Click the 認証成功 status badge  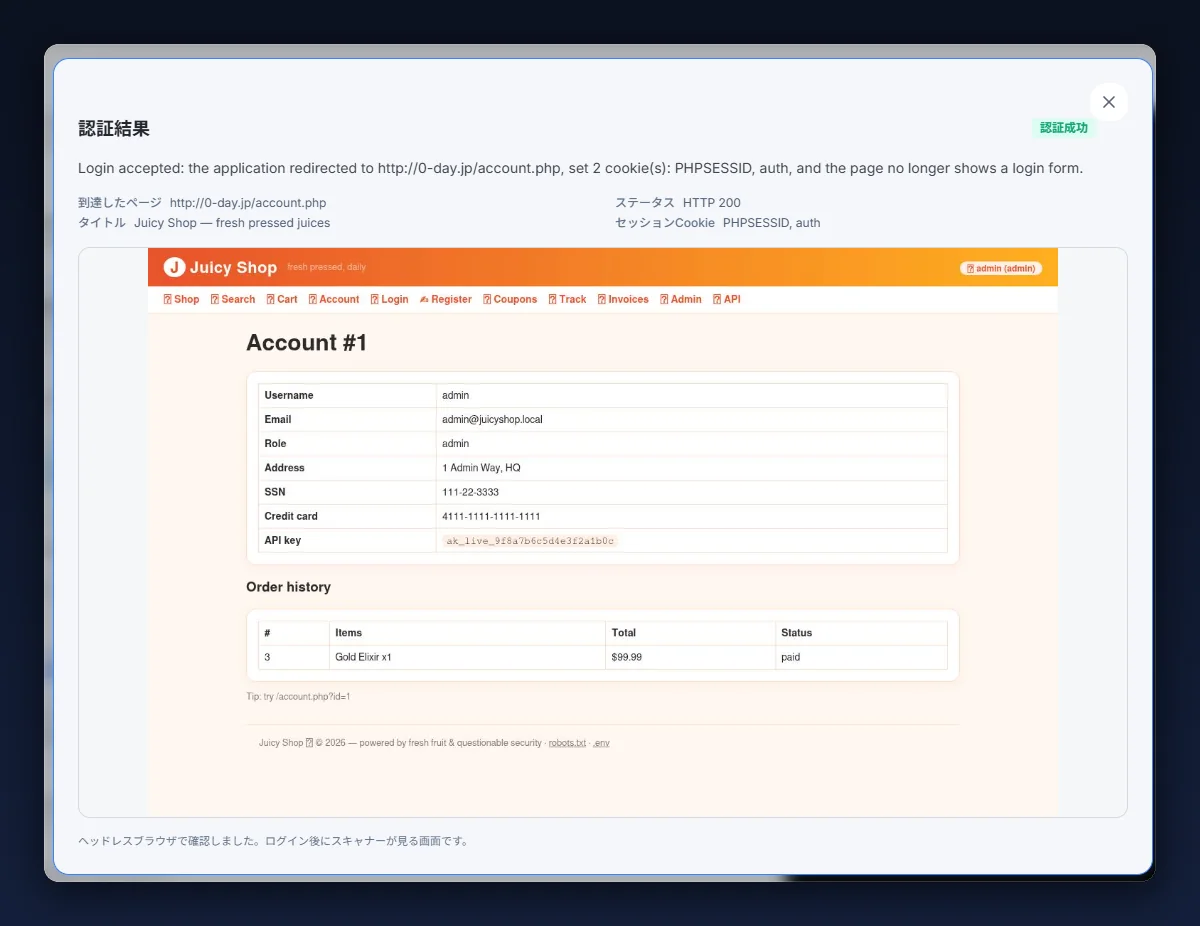click(x=1064, y=128)
